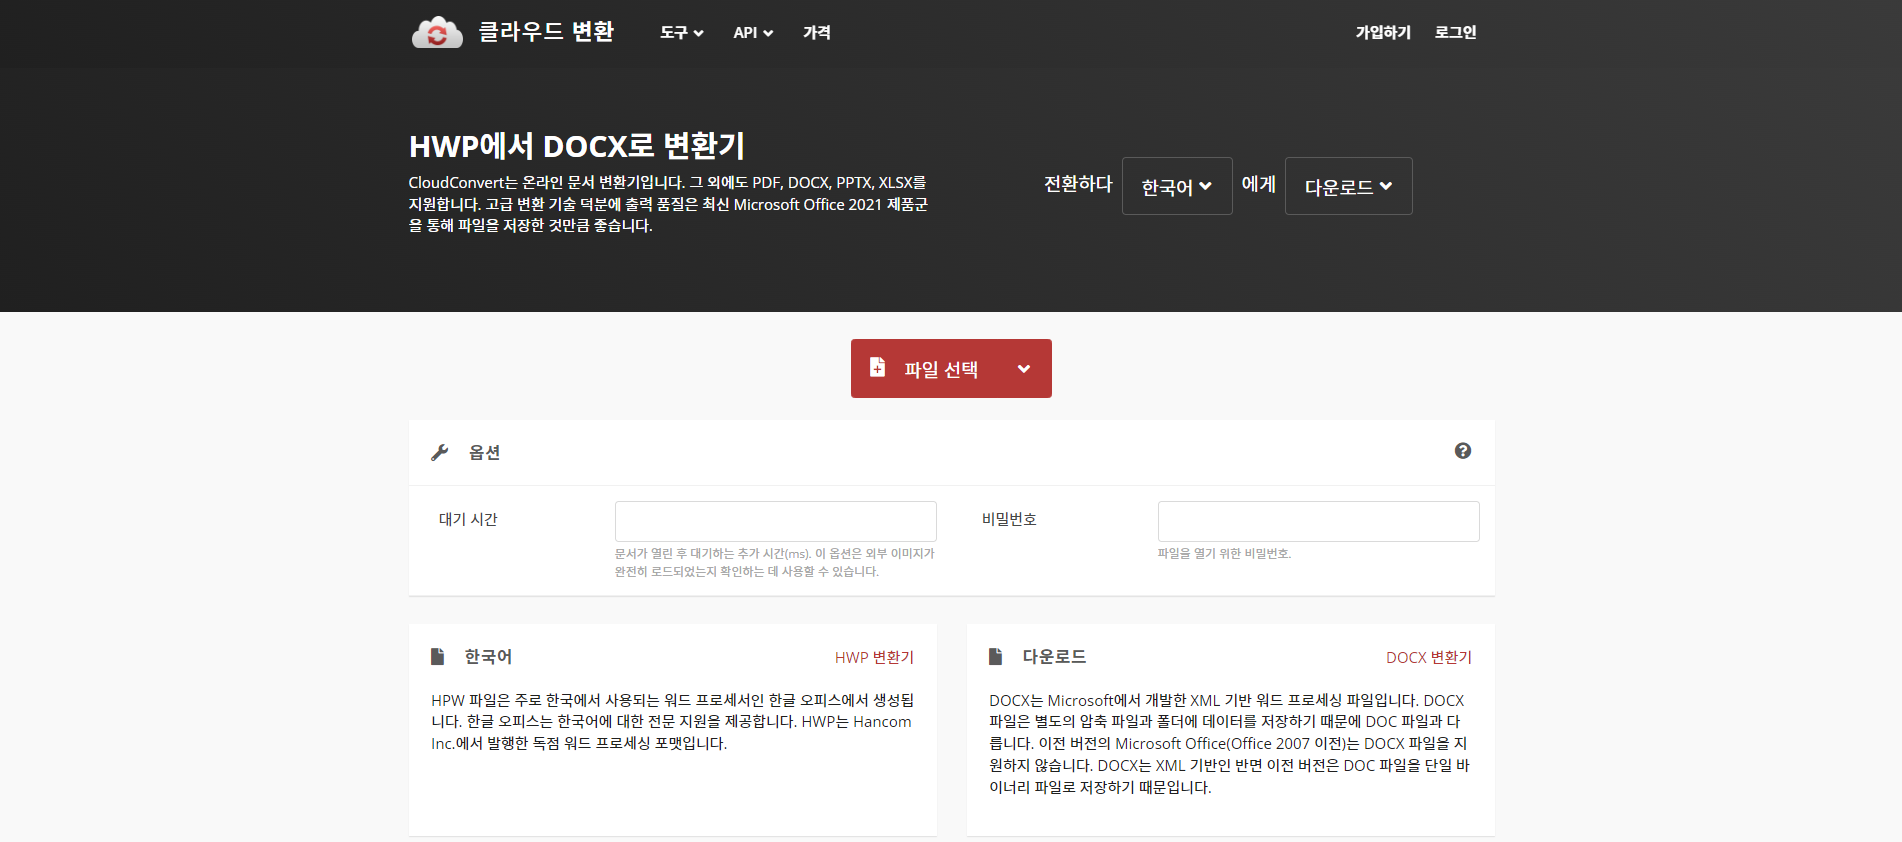Expand the 한국어 source format dropdown

(x=1176, y=186)
